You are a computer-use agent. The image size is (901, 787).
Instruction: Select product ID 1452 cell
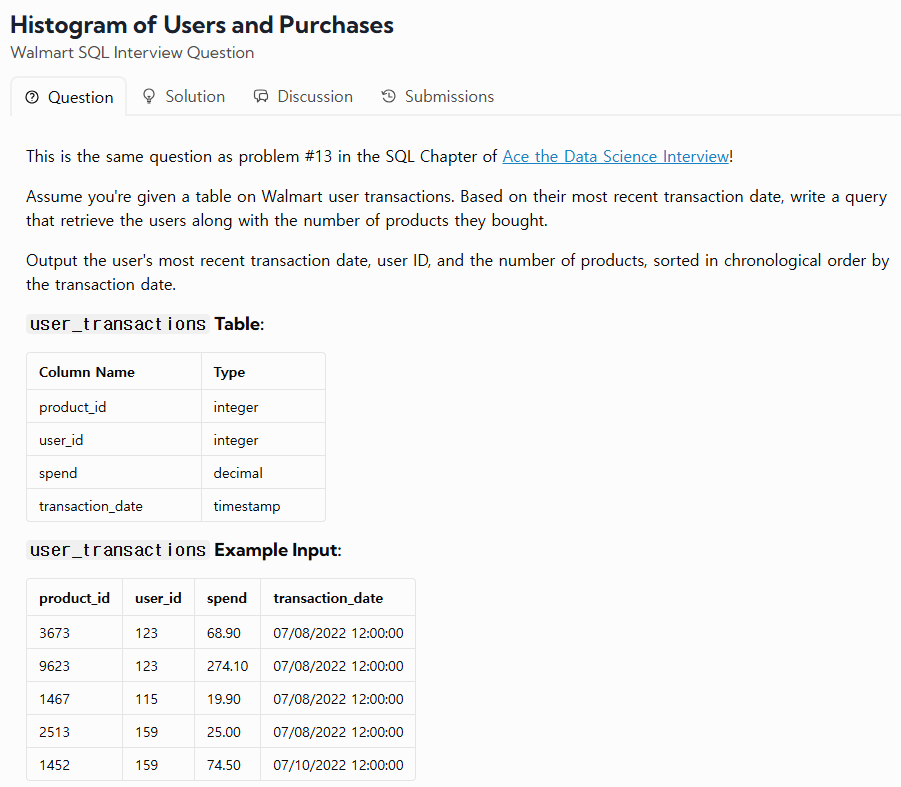(x=75, y=765)
